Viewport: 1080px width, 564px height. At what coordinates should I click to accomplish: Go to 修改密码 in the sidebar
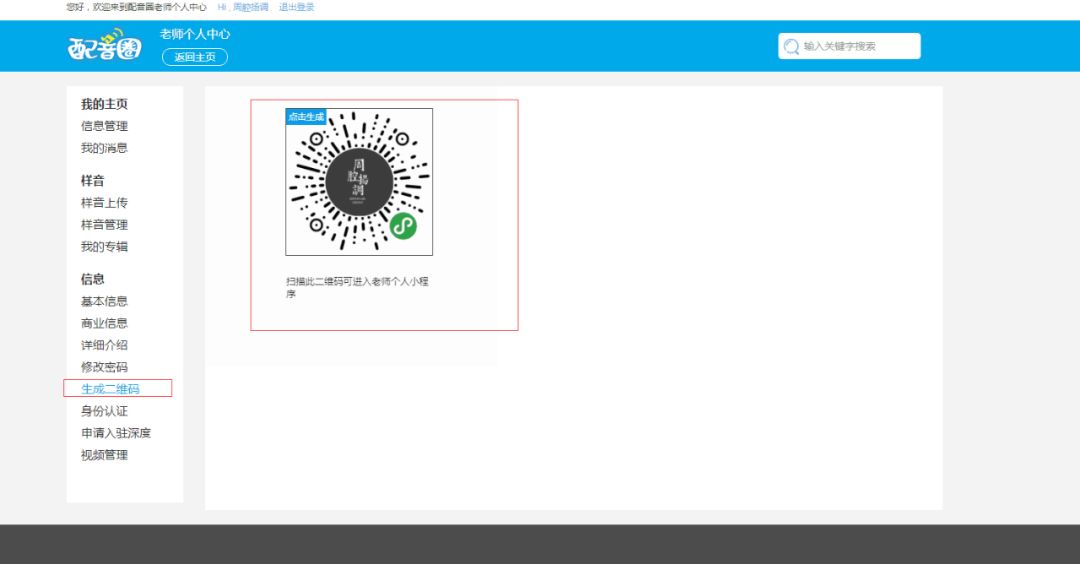[104, 367]
